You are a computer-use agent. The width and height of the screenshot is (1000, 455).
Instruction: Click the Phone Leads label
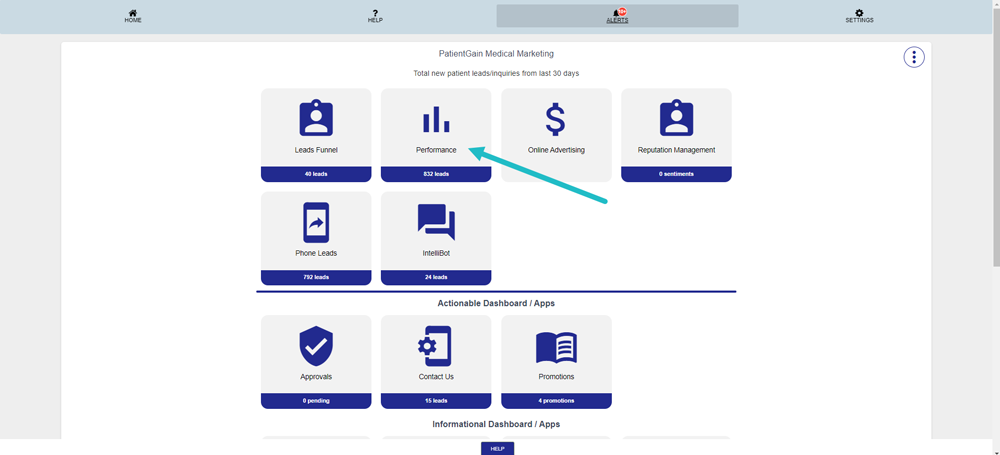pos(316,253)
